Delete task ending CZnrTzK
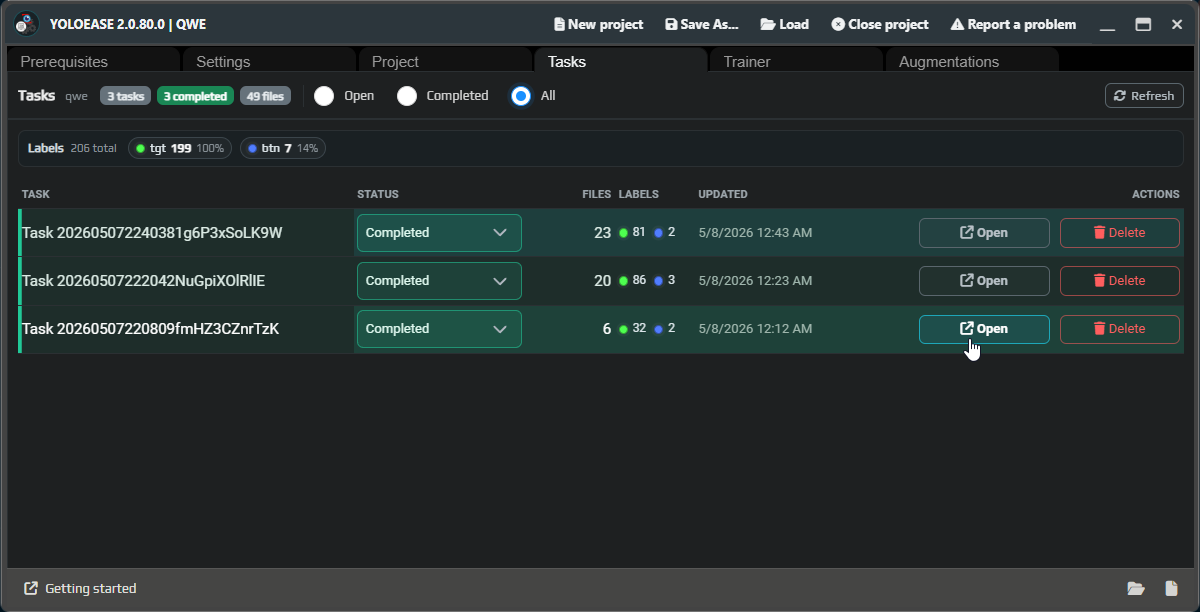This screenshot has width=1200, height=612. tap(1120, 329)
